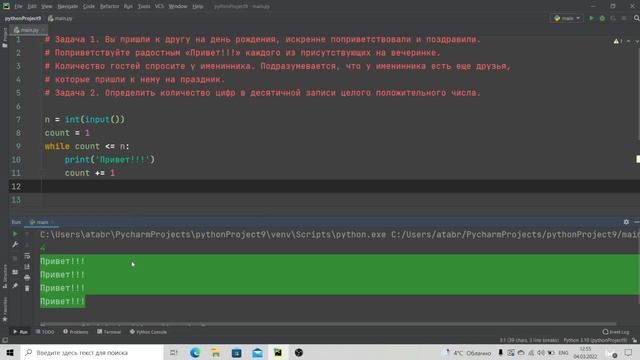Click the up arrow in Run panel
This screenshot has height=360, width=640.
pos(27,234)
